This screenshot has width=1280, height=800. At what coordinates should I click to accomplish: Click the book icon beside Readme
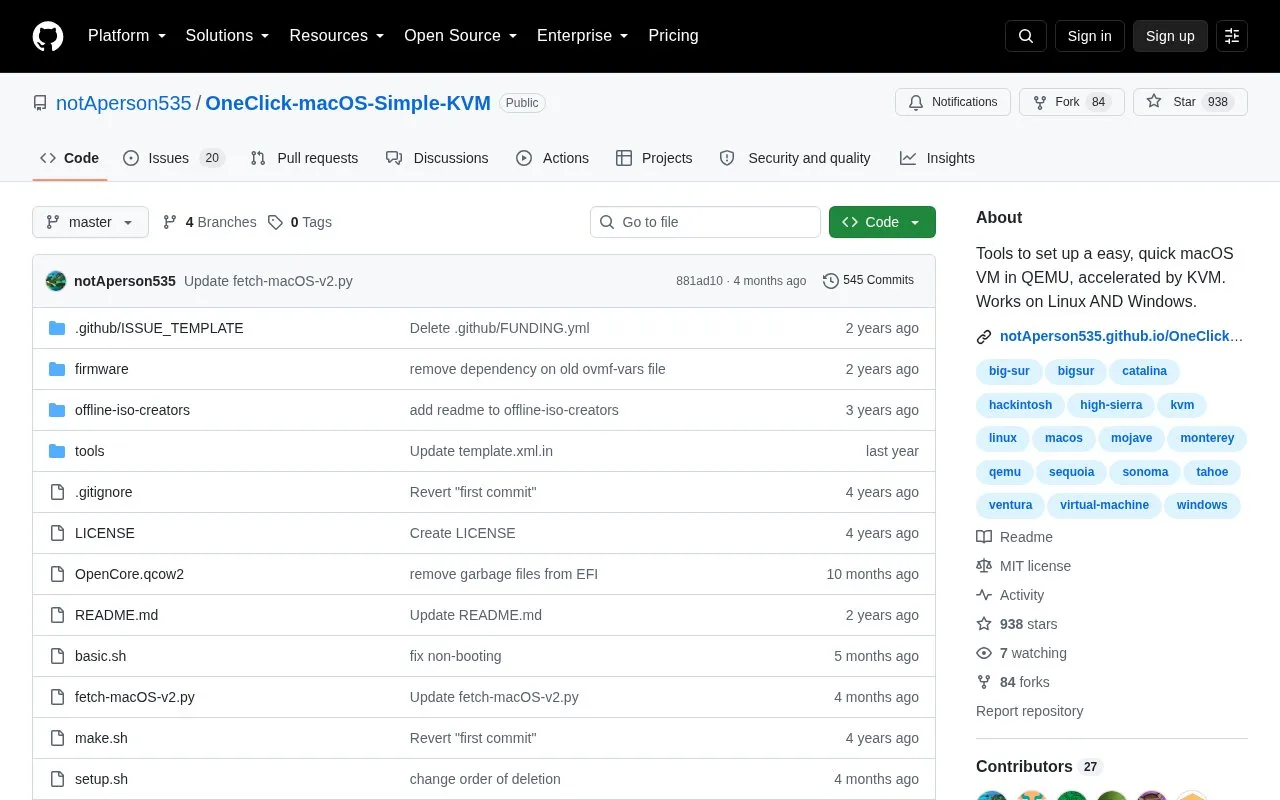984,537
